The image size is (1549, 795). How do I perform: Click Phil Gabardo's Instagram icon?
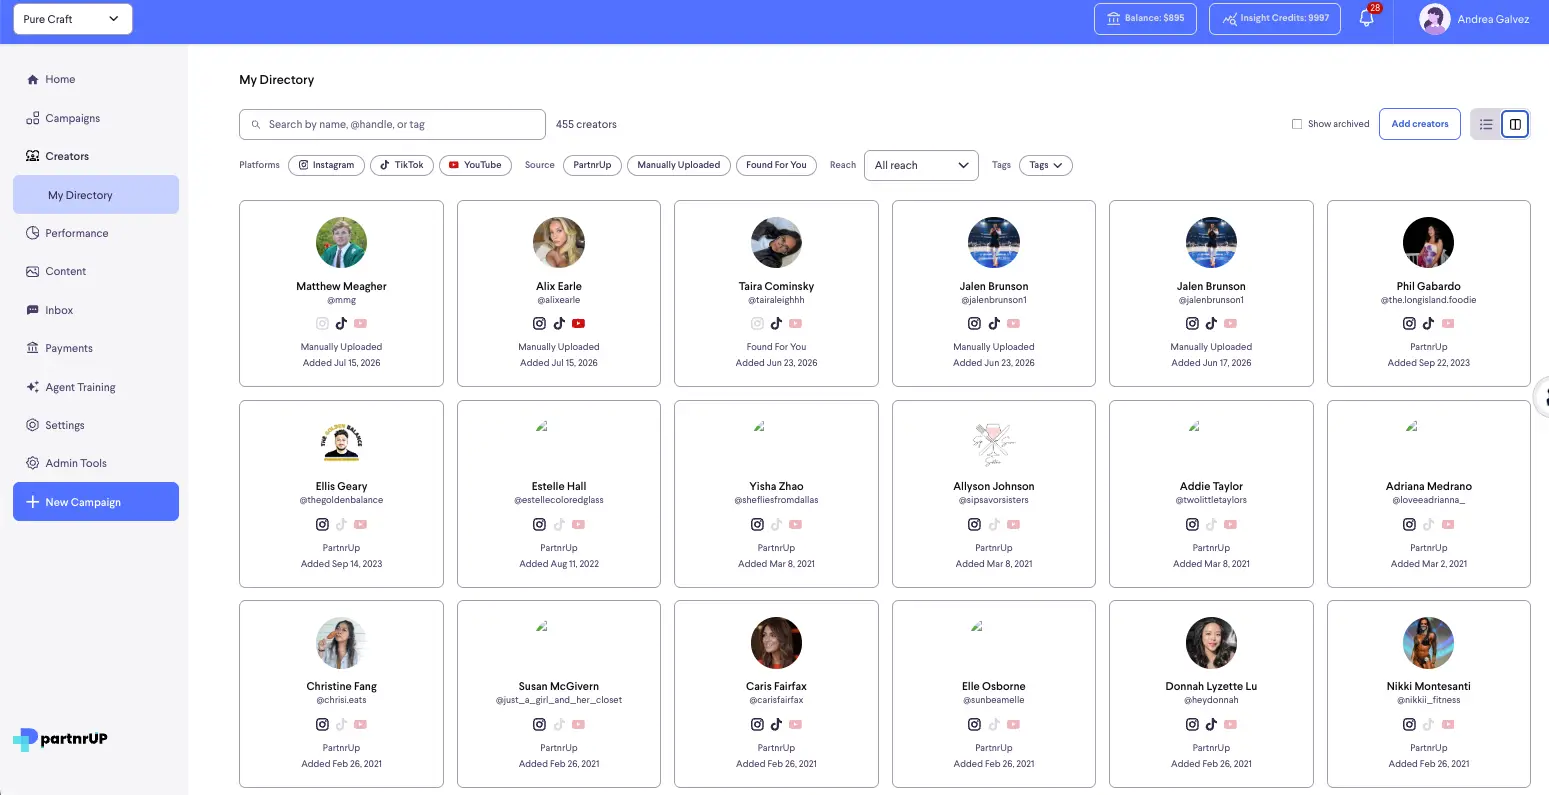tap(1409, 323)
